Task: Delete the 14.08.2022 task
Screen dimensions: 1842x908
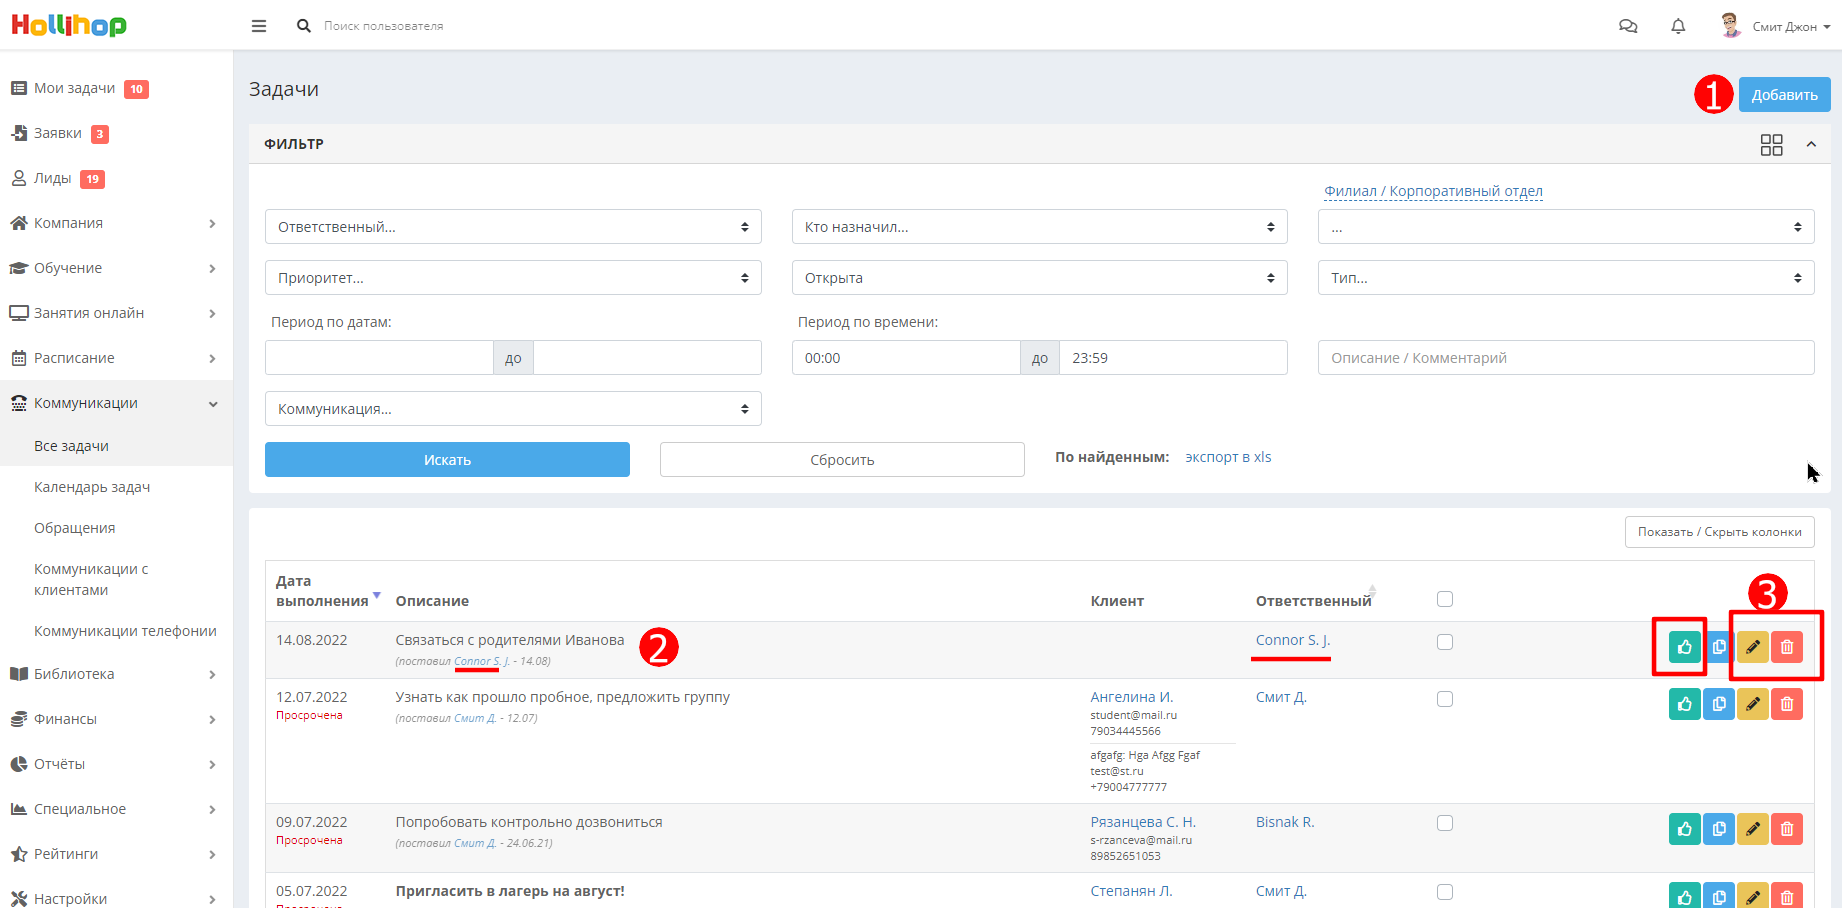Action: 1787,647
